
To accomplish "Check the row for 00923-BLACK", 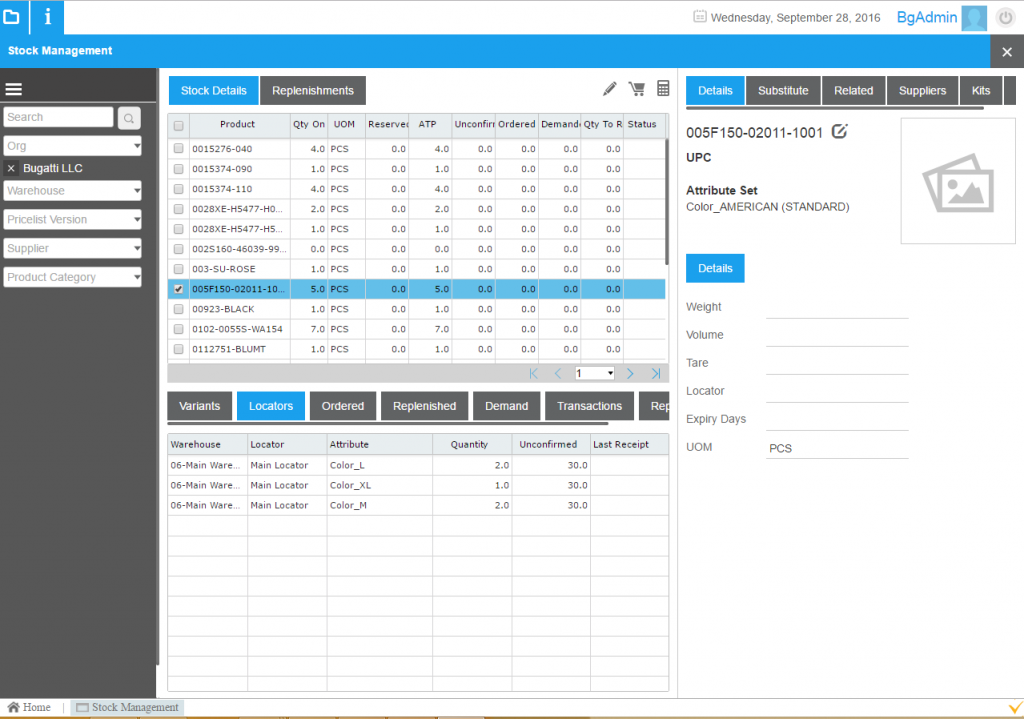I will point(178,310).
